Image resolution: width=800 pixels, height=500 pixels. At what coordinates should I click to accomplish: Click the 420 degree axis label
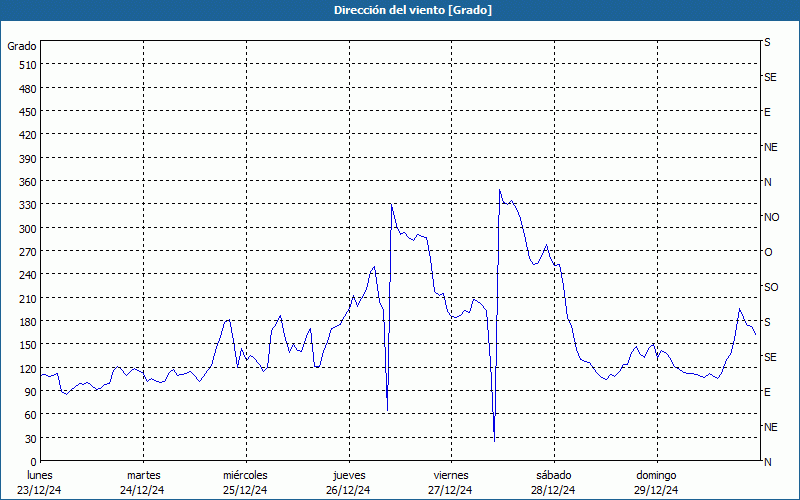coord(28,135)
